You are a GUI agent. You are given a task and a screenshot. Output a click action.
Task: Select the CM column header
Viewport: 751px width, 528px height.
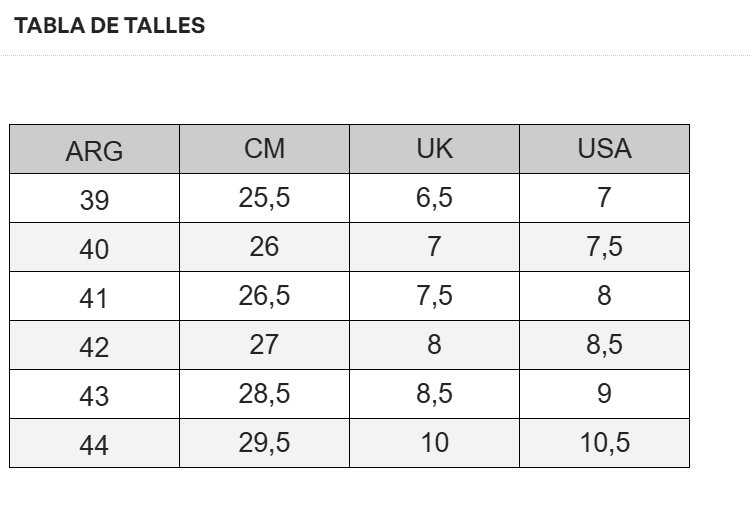[x=264, y=149]
